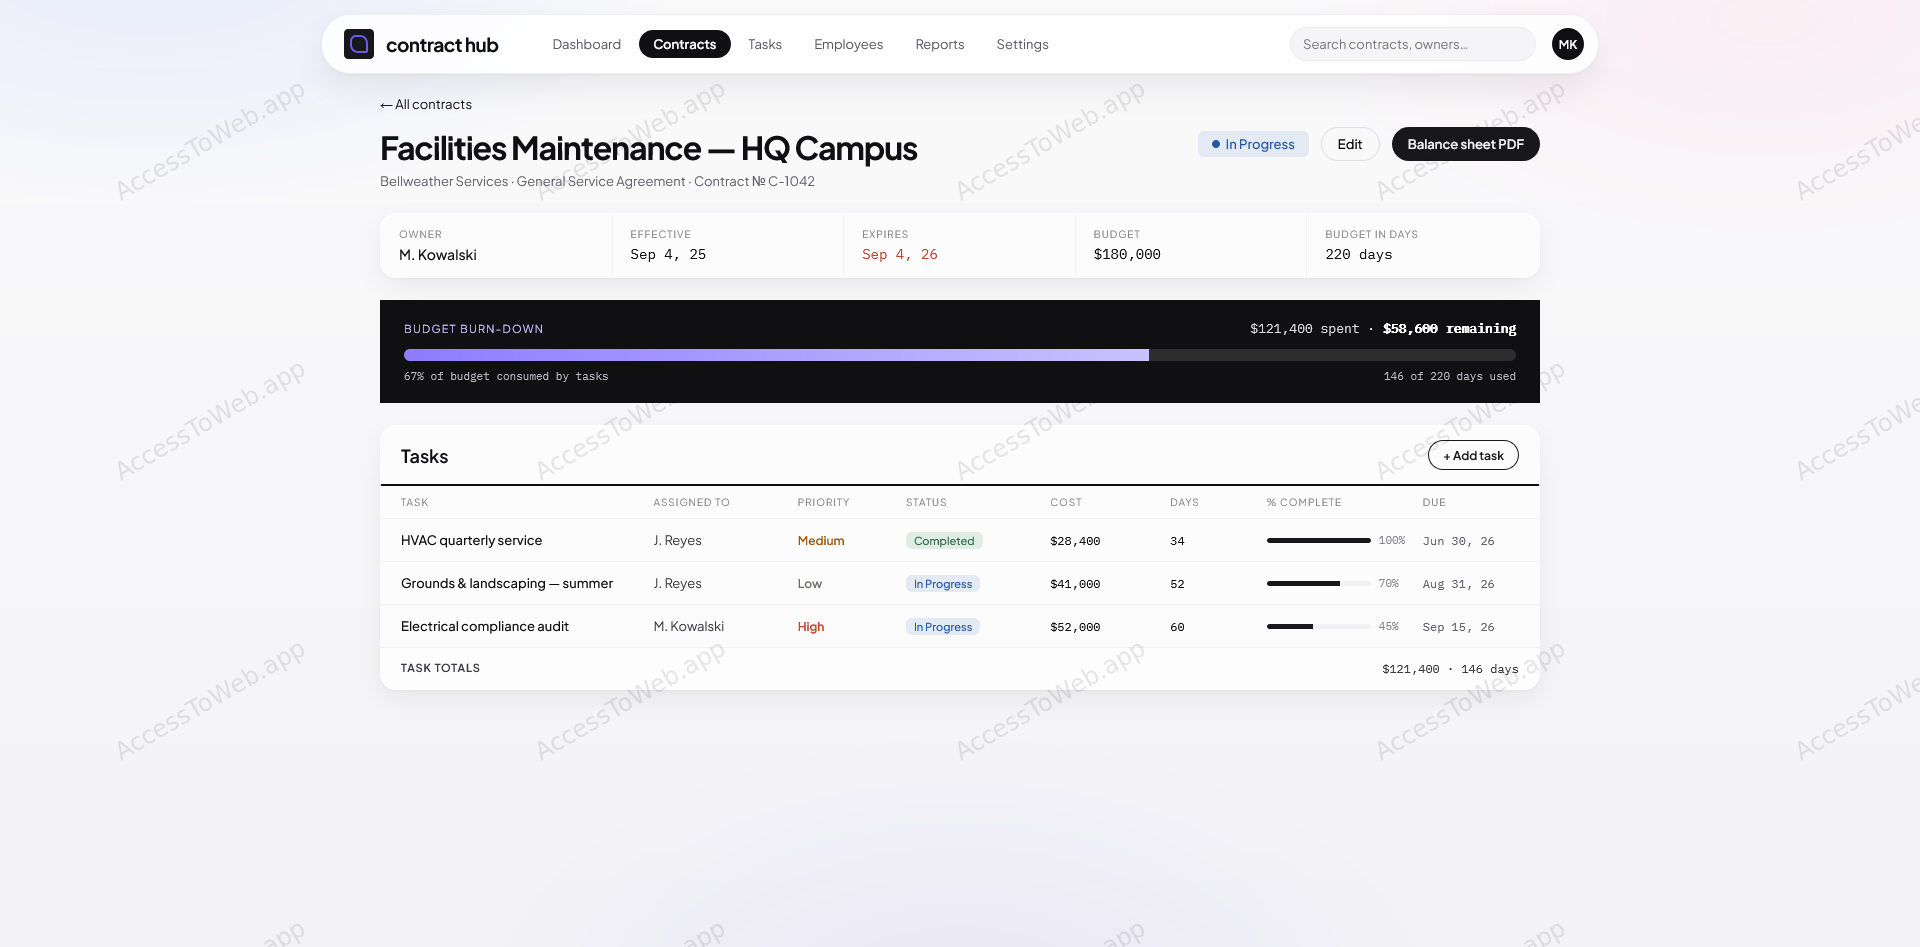Click the $28,400 cost value

1075,541
